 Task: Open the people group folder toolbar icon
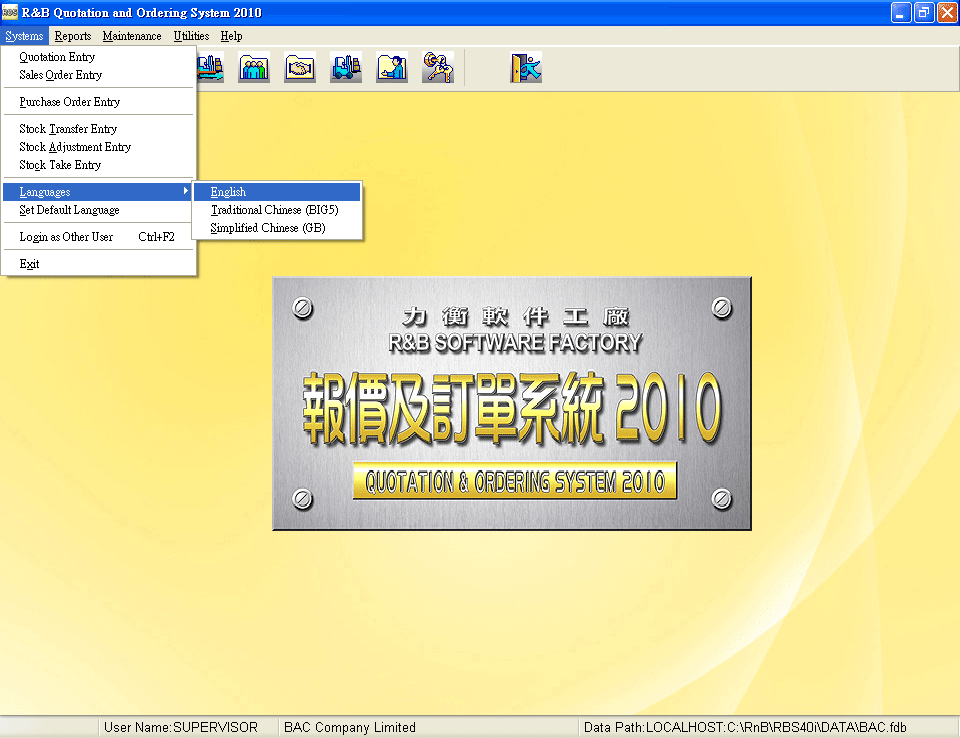click(253, 67)
